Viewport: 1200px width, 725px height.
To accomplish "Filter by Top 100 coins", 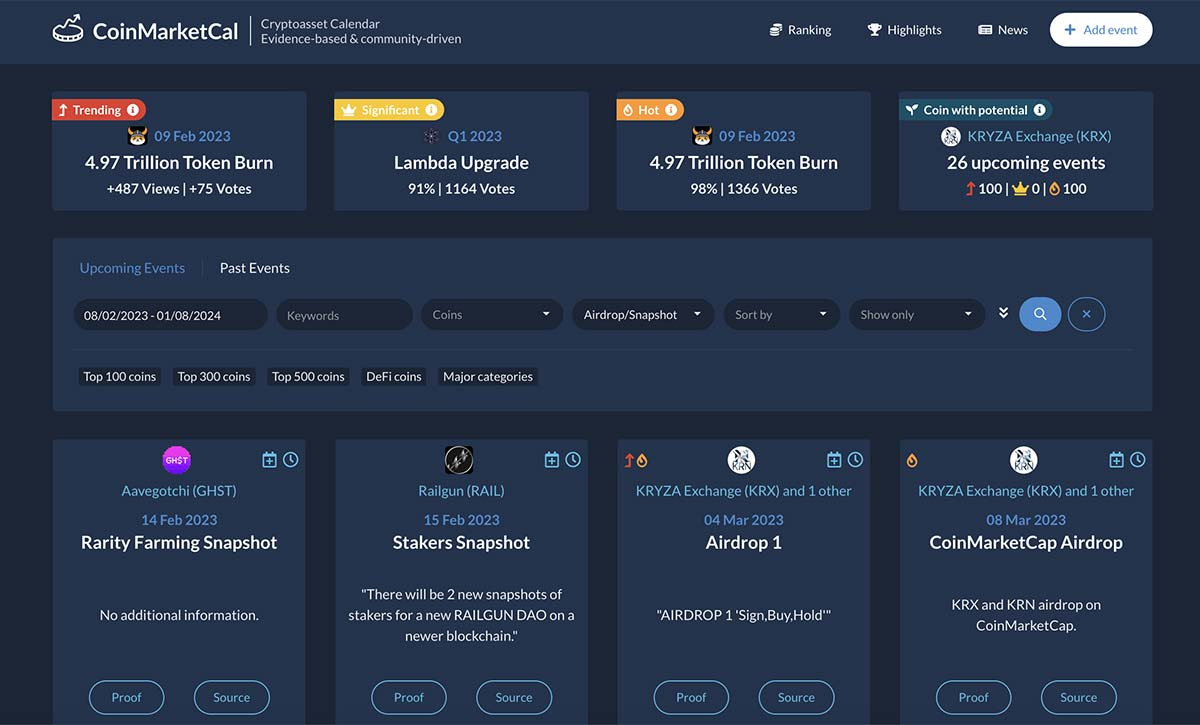I will (120, 377).
